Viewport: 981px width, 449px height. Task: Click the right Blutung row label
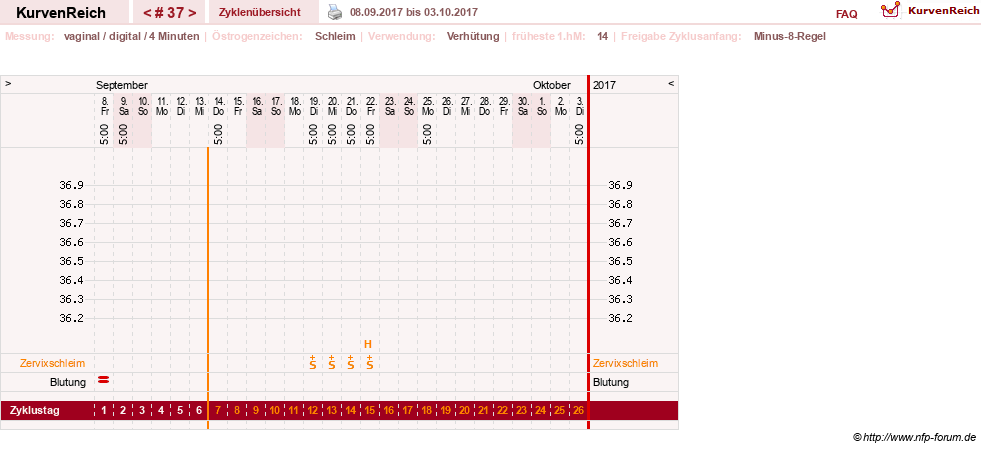pos(611,382)
